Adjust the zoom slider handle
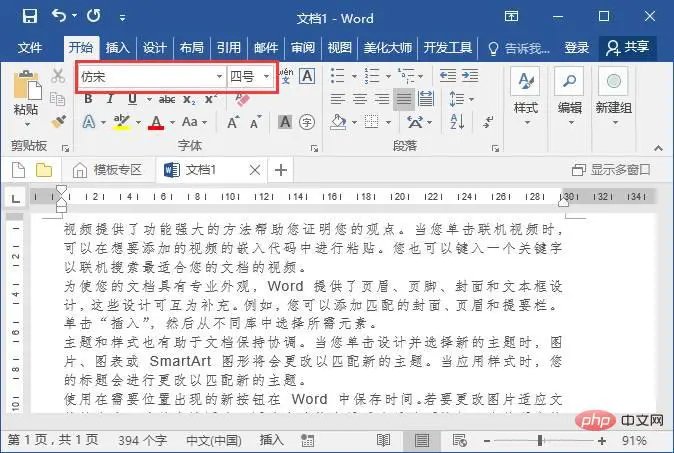674x453 pixels. click(x=540, y=440)
